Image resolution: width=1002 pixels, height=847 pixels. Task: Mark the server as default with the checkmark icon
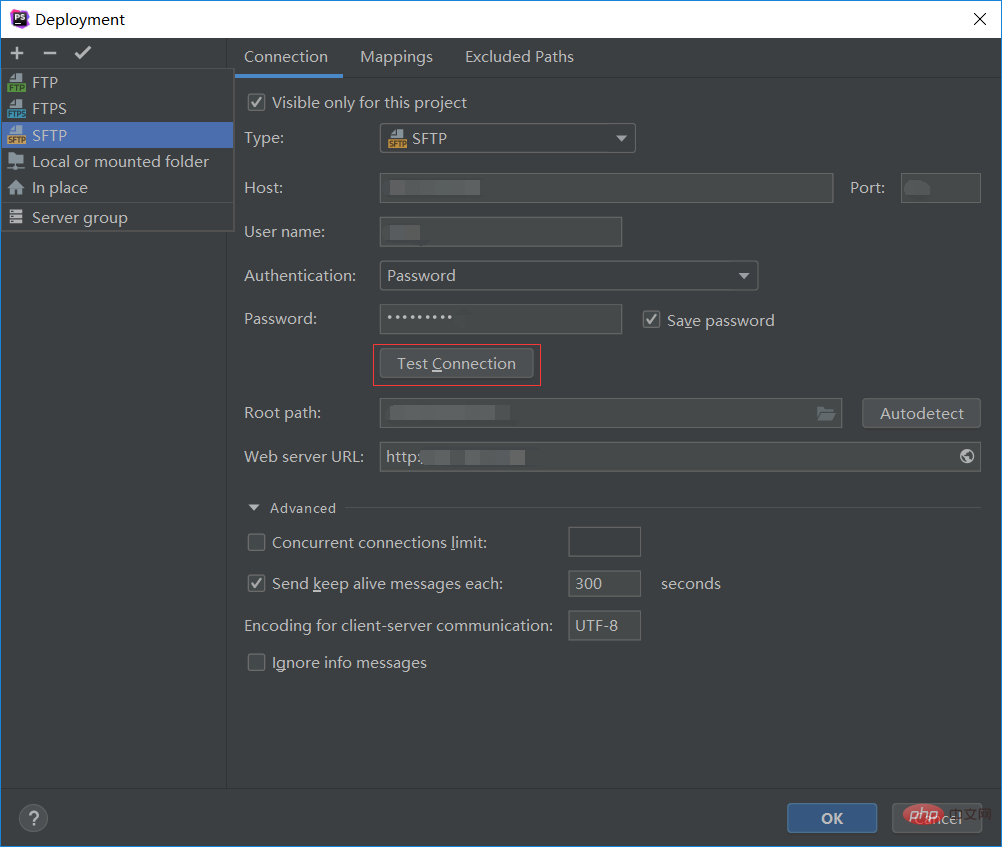[83, 53]
